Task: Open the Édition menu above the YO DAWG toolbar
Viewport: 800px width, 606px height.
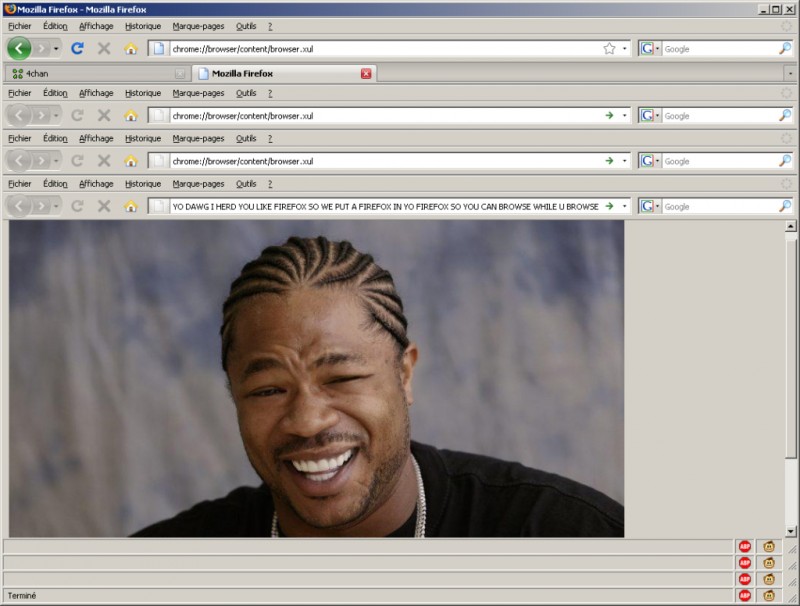Action: [x=55, y=184]
